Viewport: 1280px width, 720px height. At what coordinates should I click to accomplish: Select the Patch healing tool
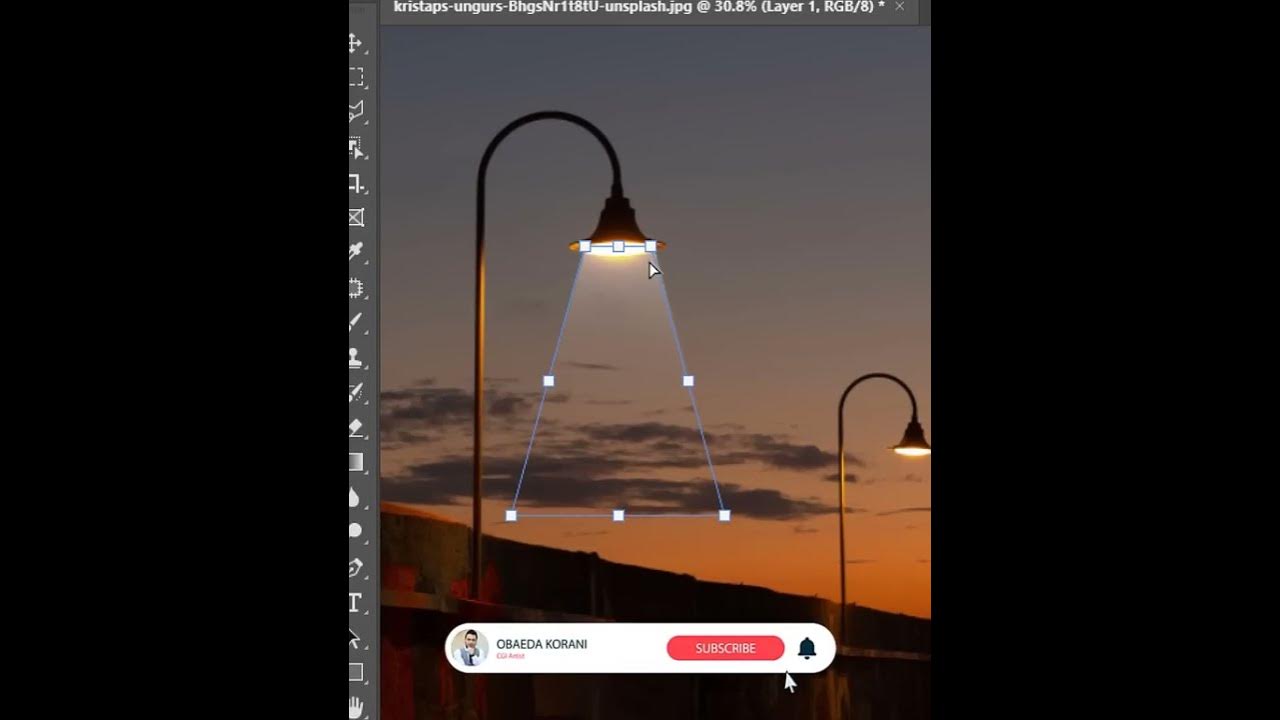tap(355, 288)
